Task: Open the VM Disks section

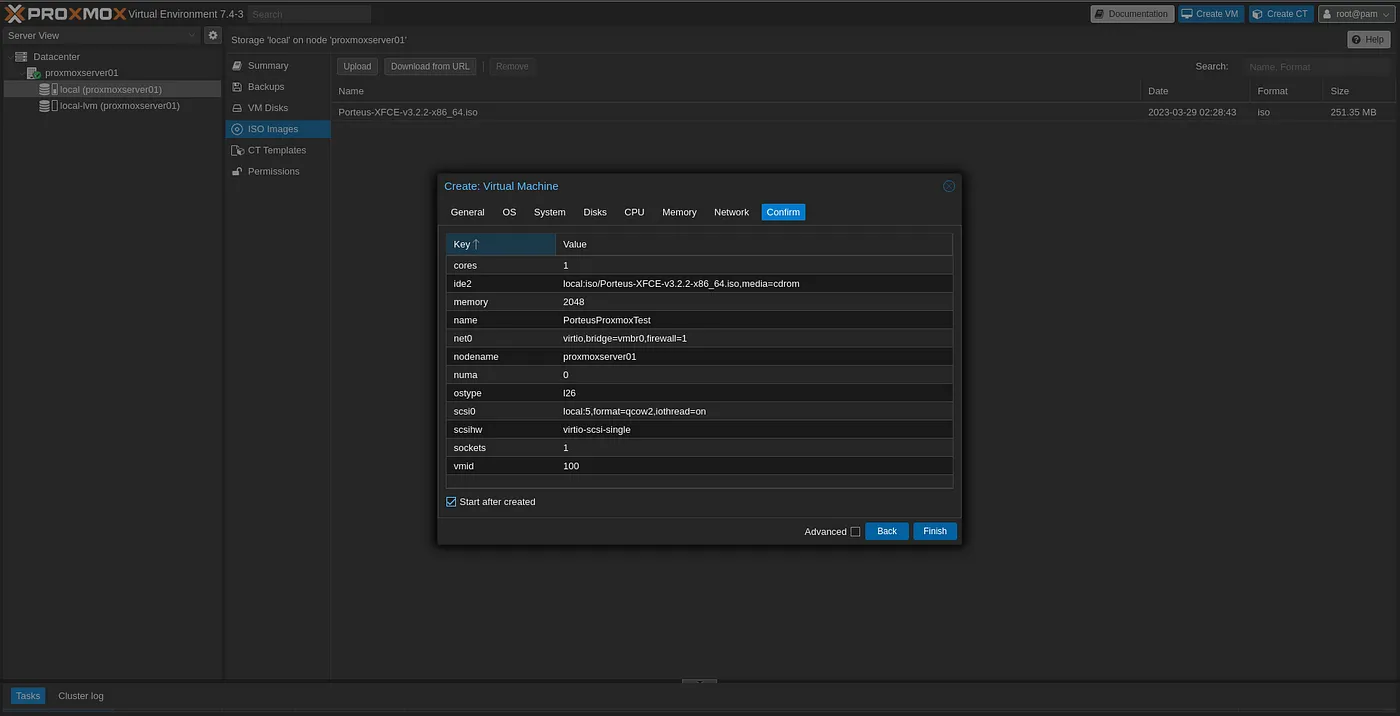Action: coord(267,108)
